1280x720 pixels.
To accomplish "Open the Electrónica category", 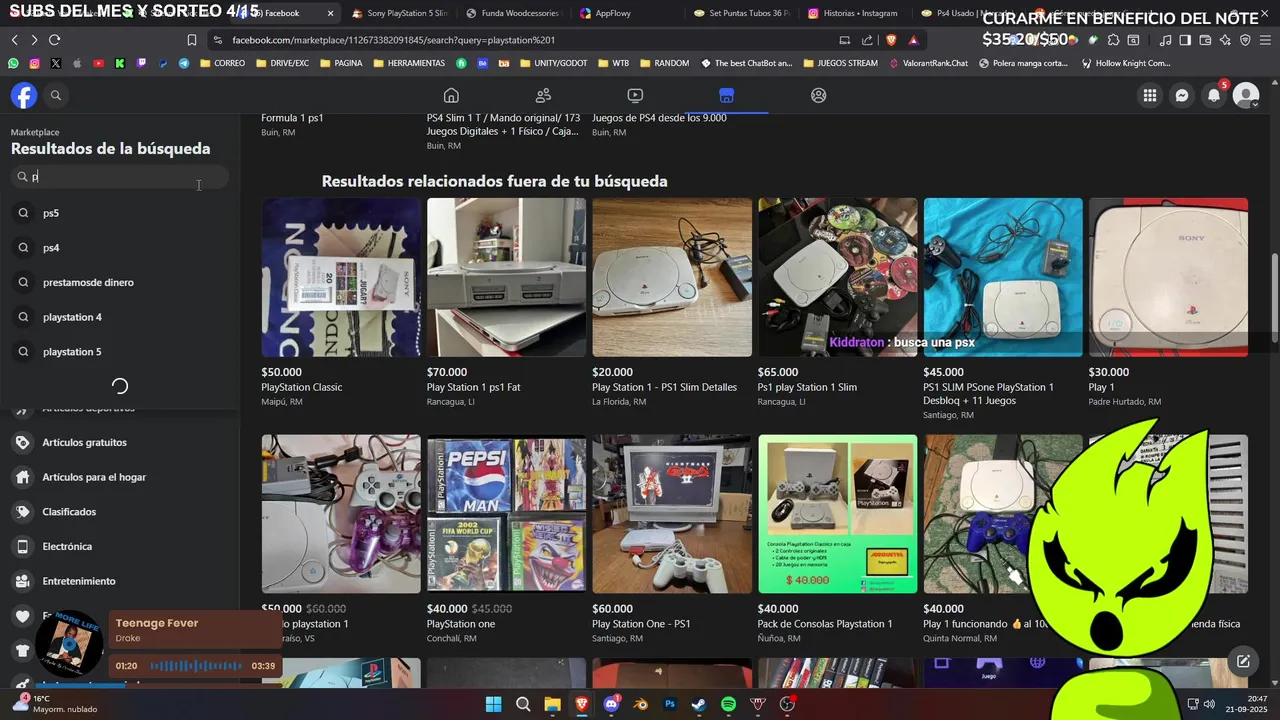I will (120, 546).
